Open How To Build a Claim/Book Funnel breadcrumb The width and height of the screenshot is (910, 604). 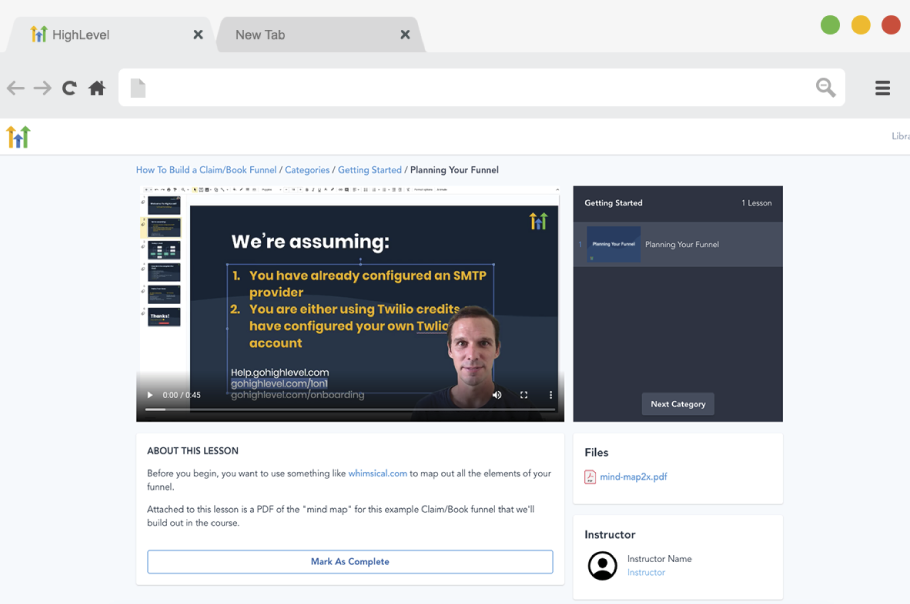coord(206,170)
